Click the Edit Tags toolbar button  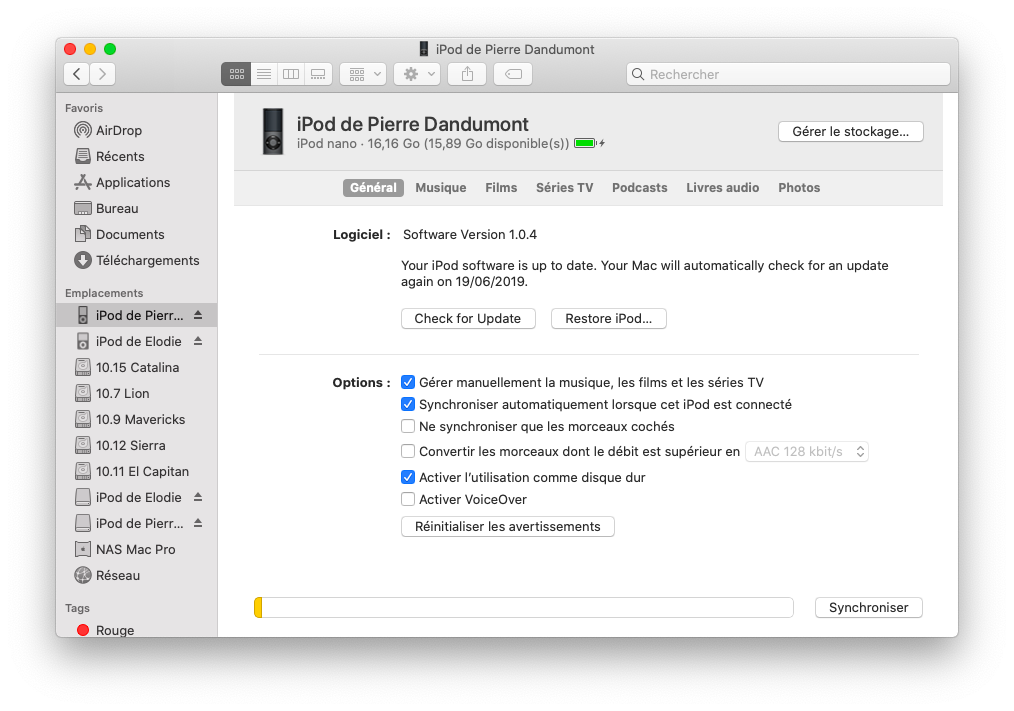click(513, 74)
